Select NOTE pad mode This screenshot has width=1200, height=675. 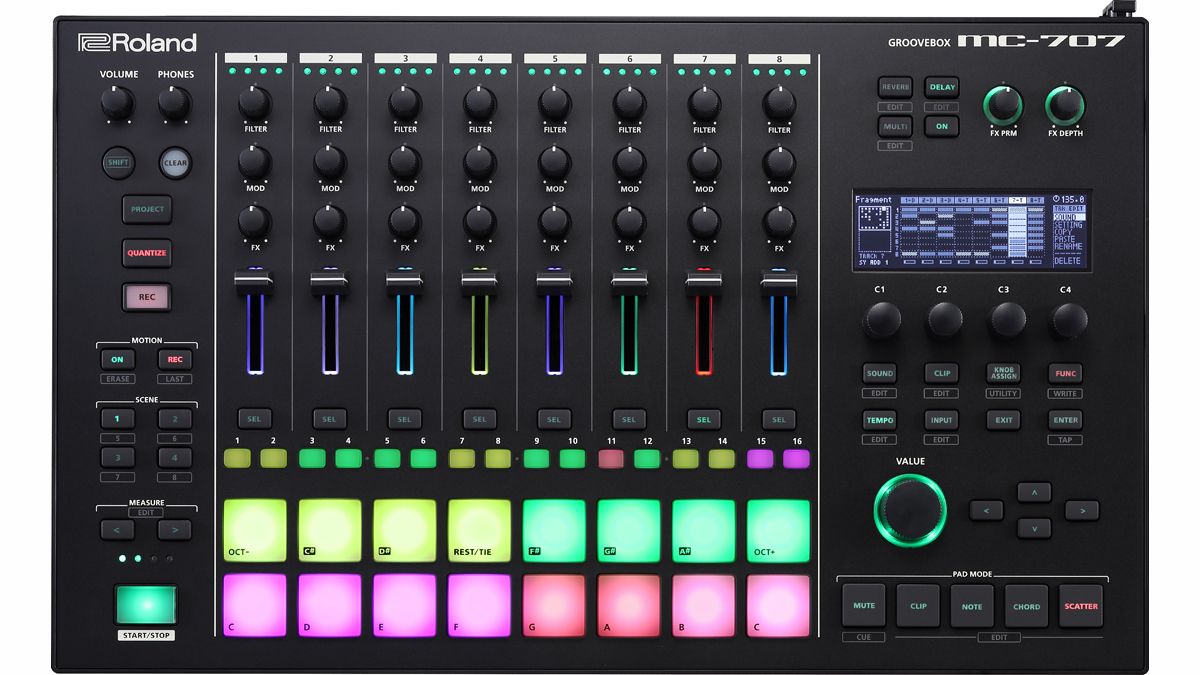coord(971,605)
